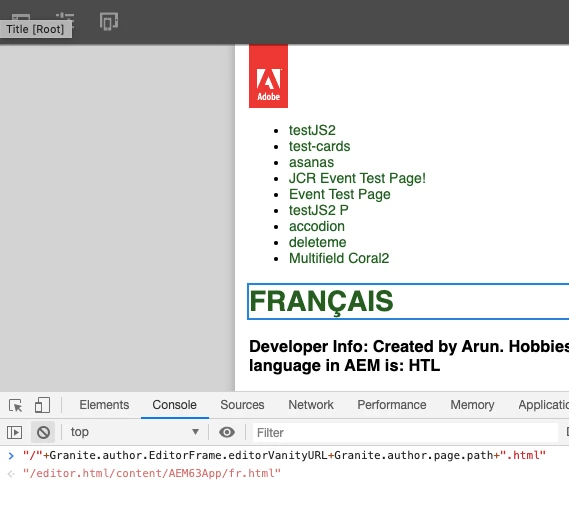Viewport: 569px width, 513px height.
Task: Click the Adobe logo image
Action: 268,76
